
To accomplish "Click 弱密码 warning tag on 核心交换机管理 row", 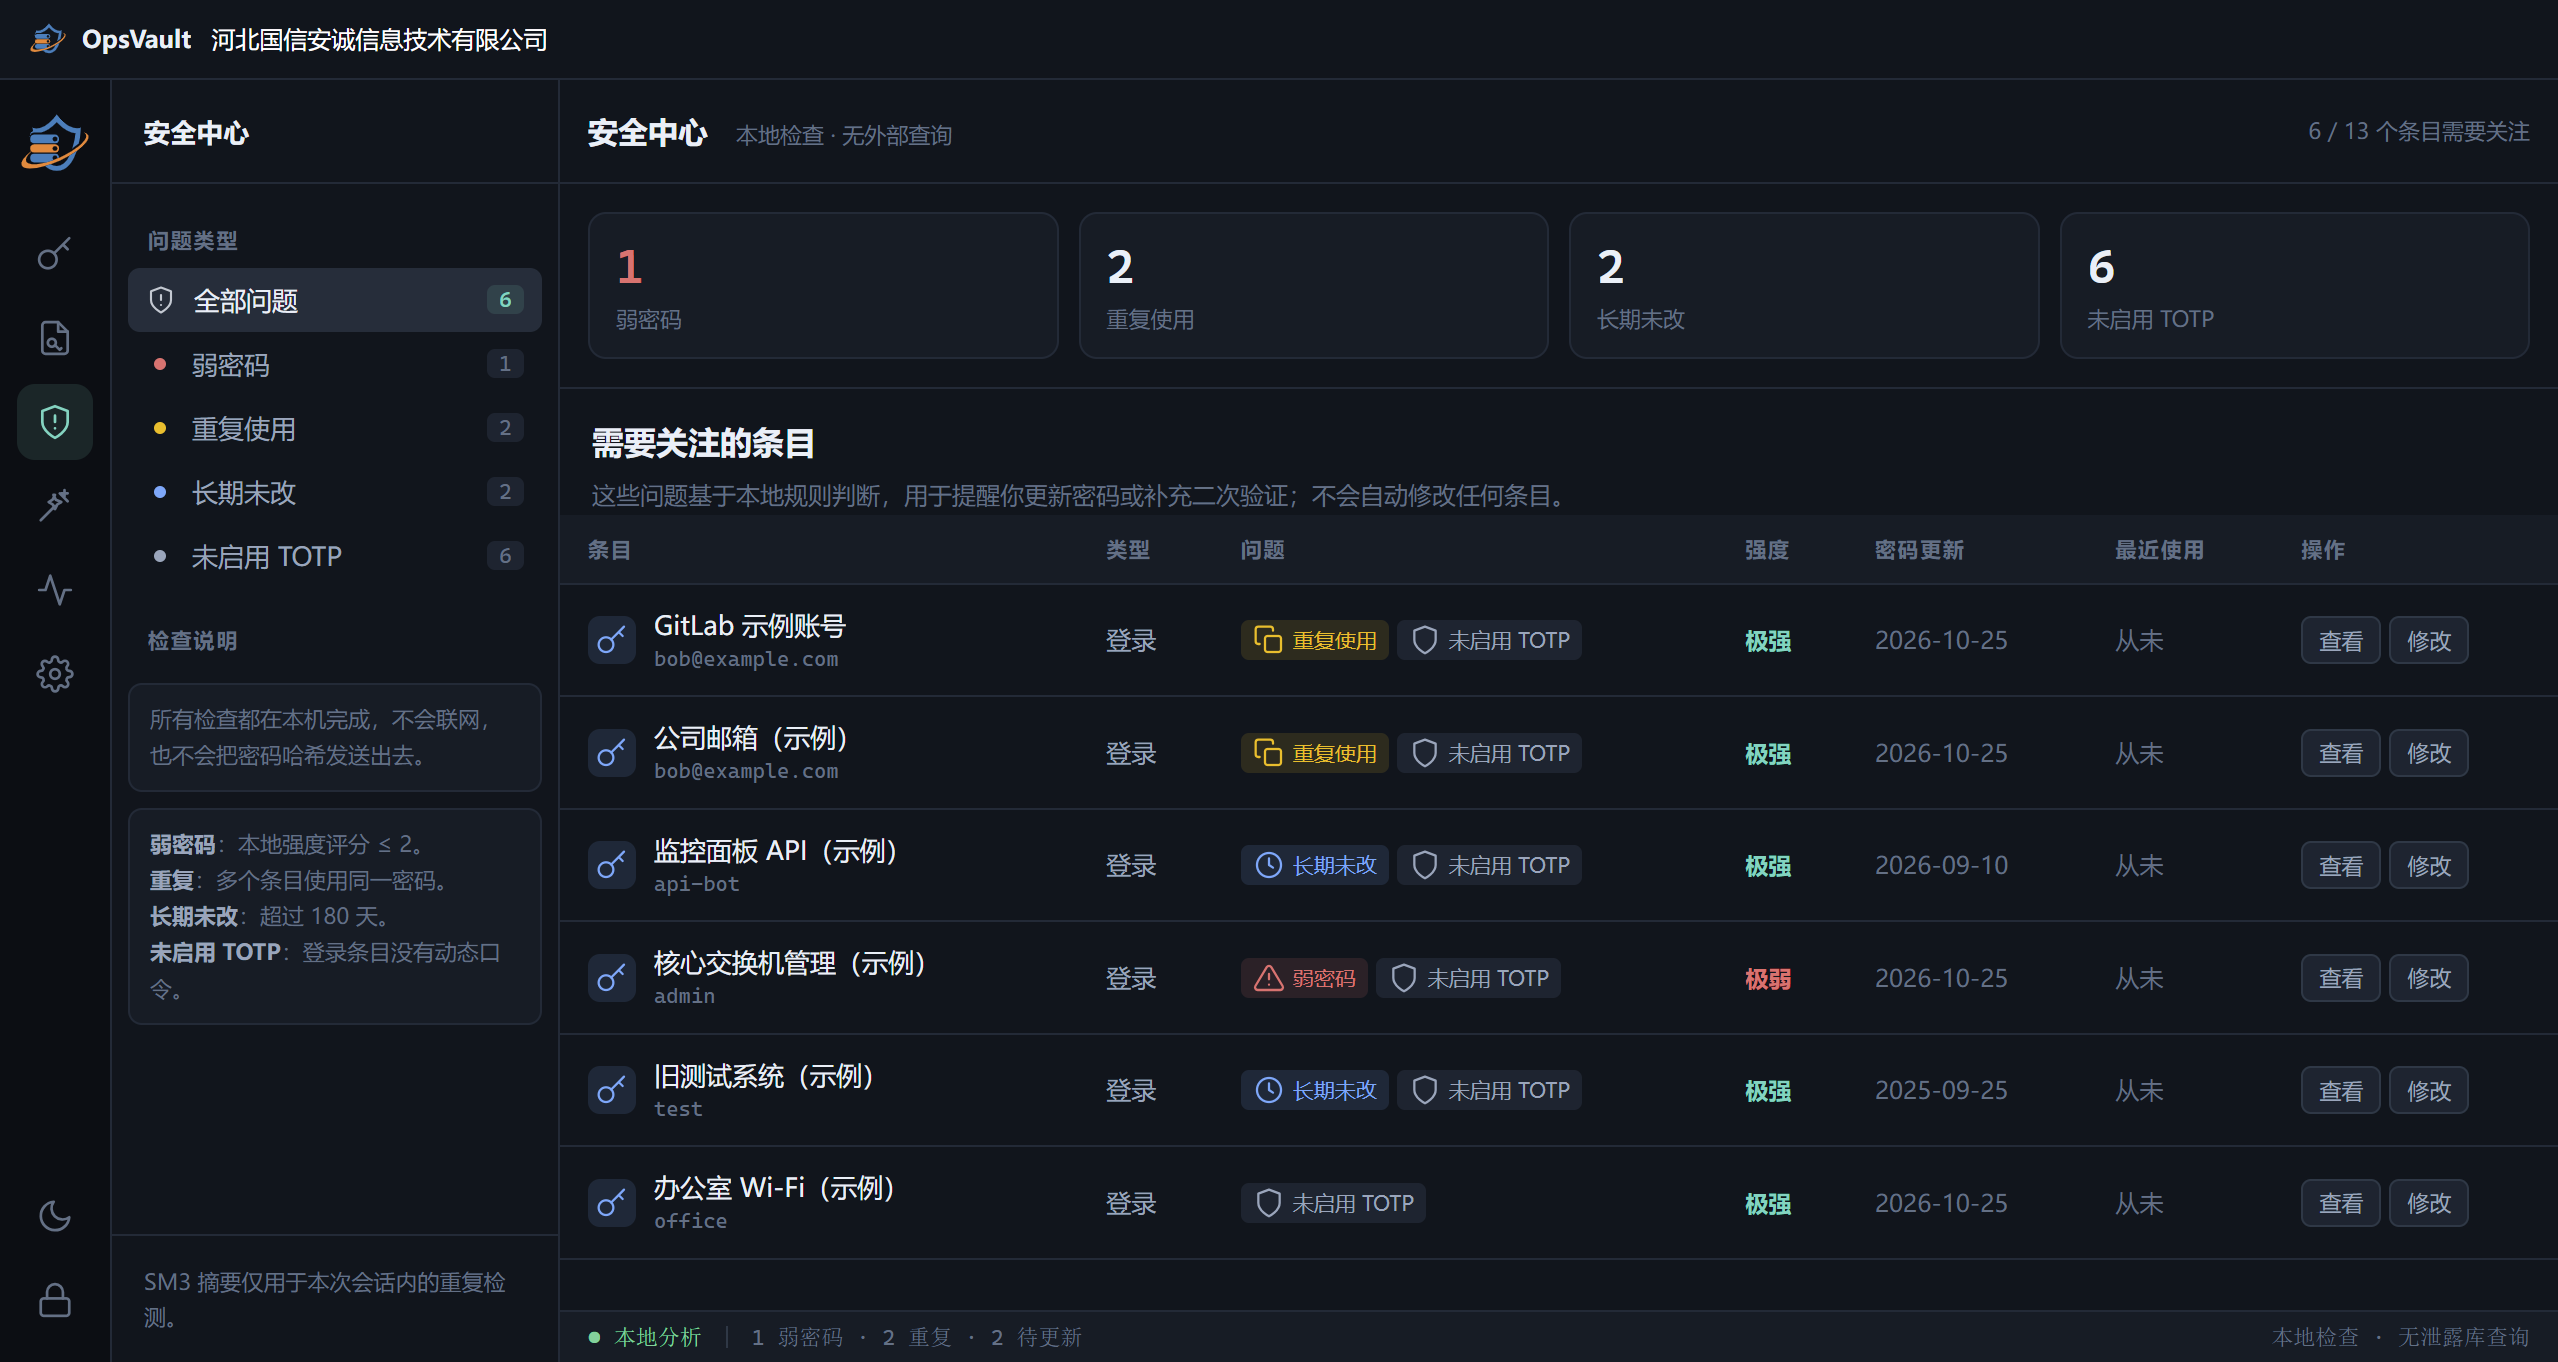I will [x=1304, y=978].
